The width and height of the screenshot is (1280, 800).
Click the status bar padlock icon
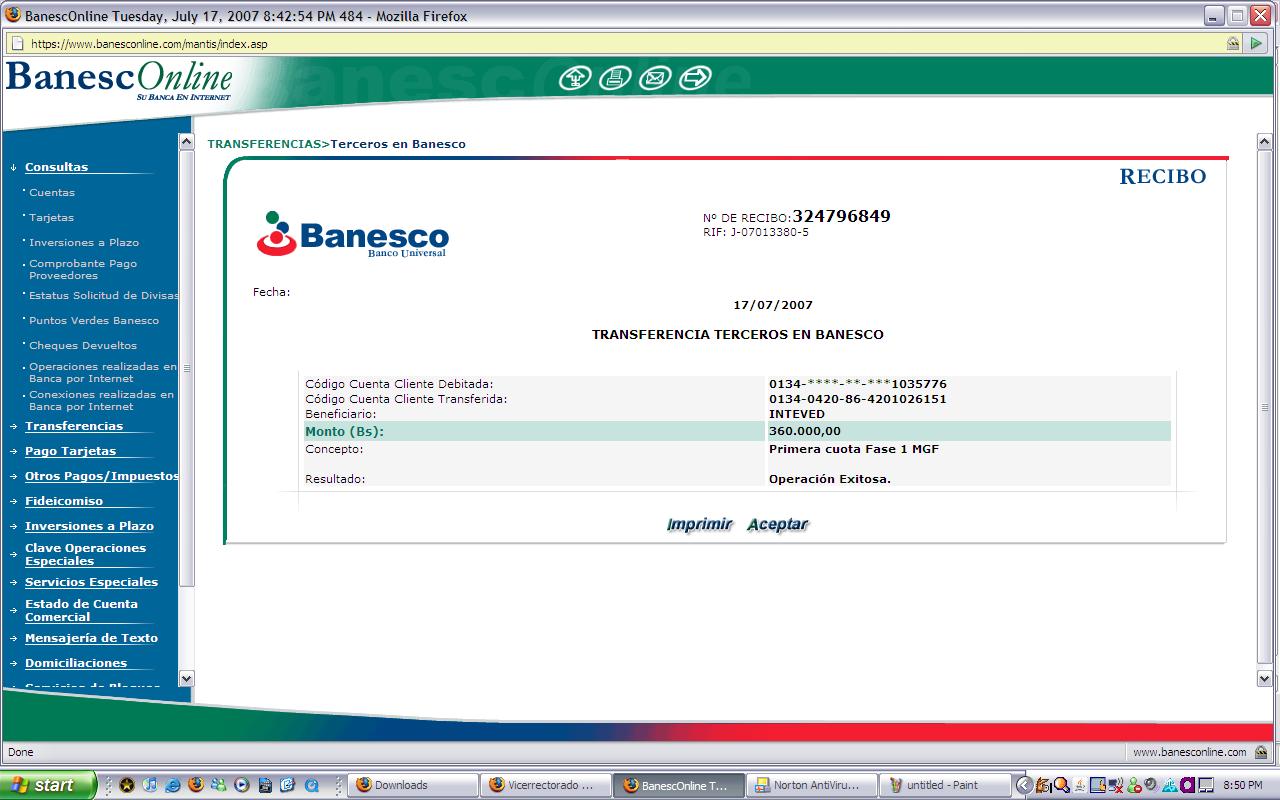(x=1262, y=752)
